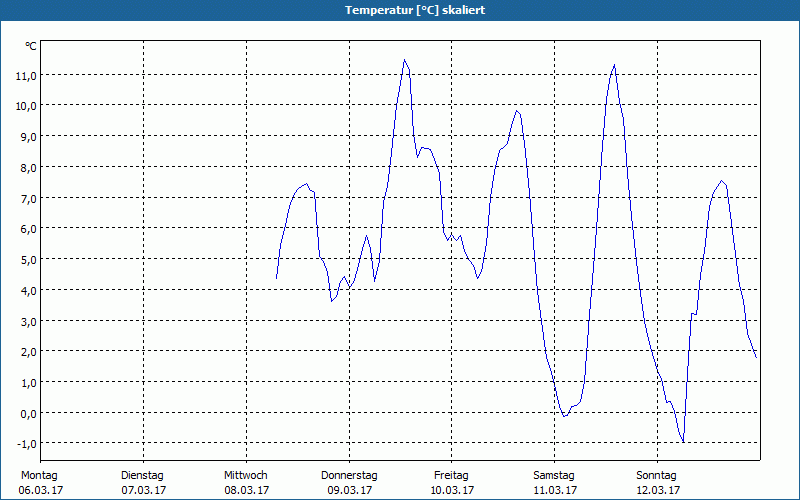Select the 2,0 y-axis value
Screen dimensions: 800x500
28,352
